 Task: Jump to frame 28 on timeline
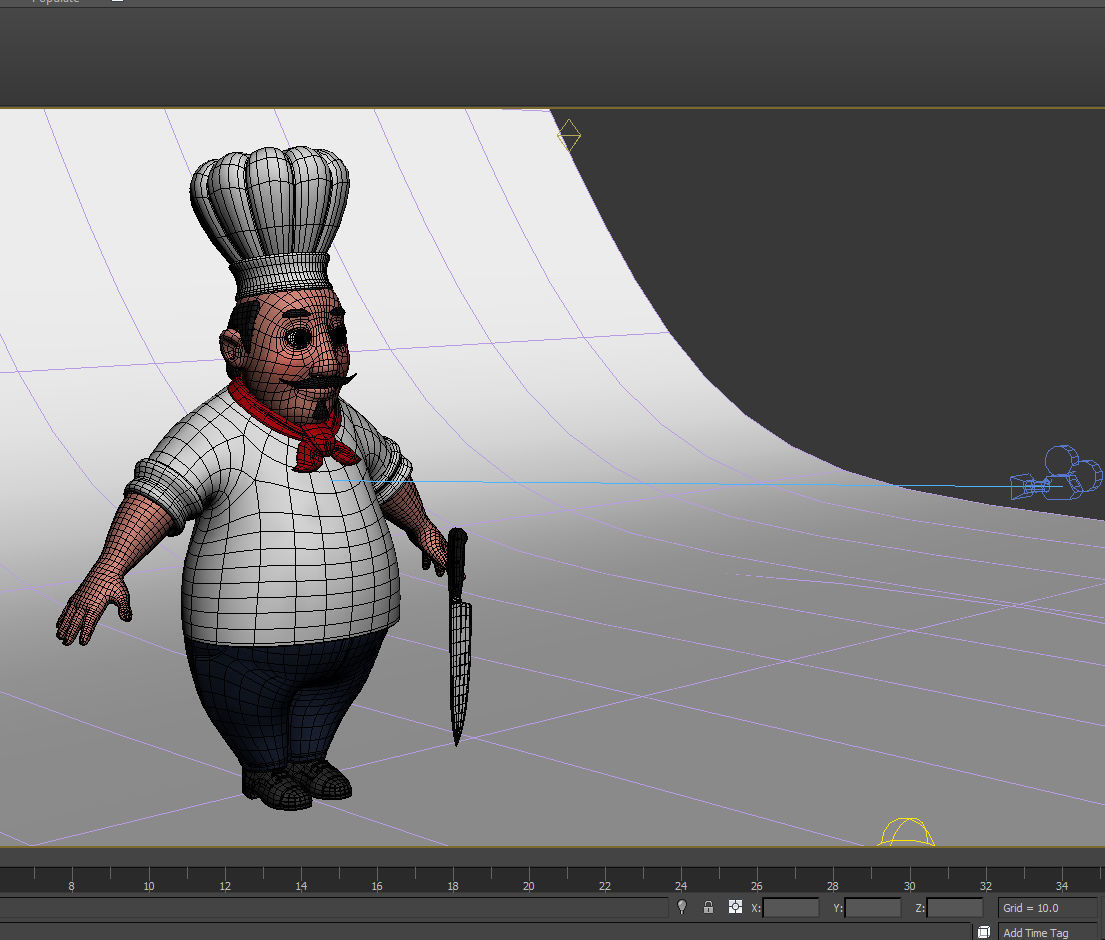pyautogui.click(x=833, y=886)
